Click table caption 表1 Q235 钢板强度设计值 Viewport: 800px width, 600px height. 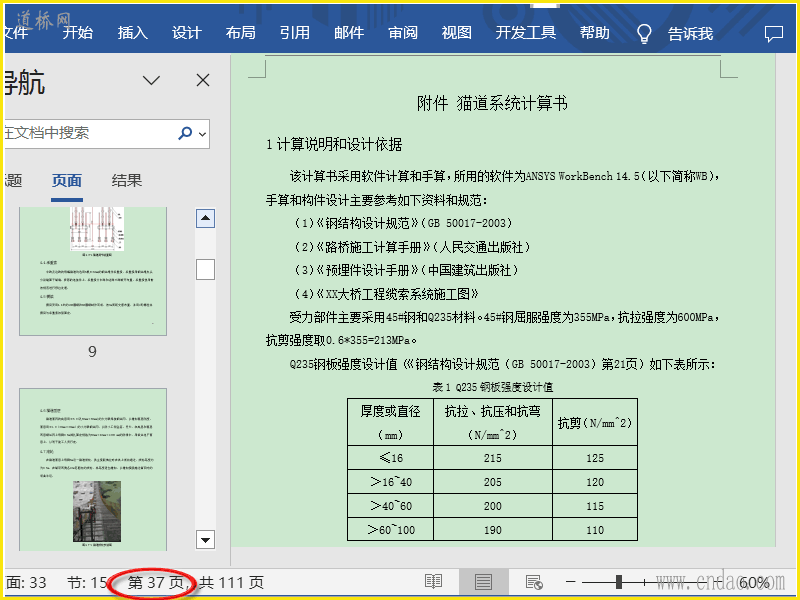point(492,387)
